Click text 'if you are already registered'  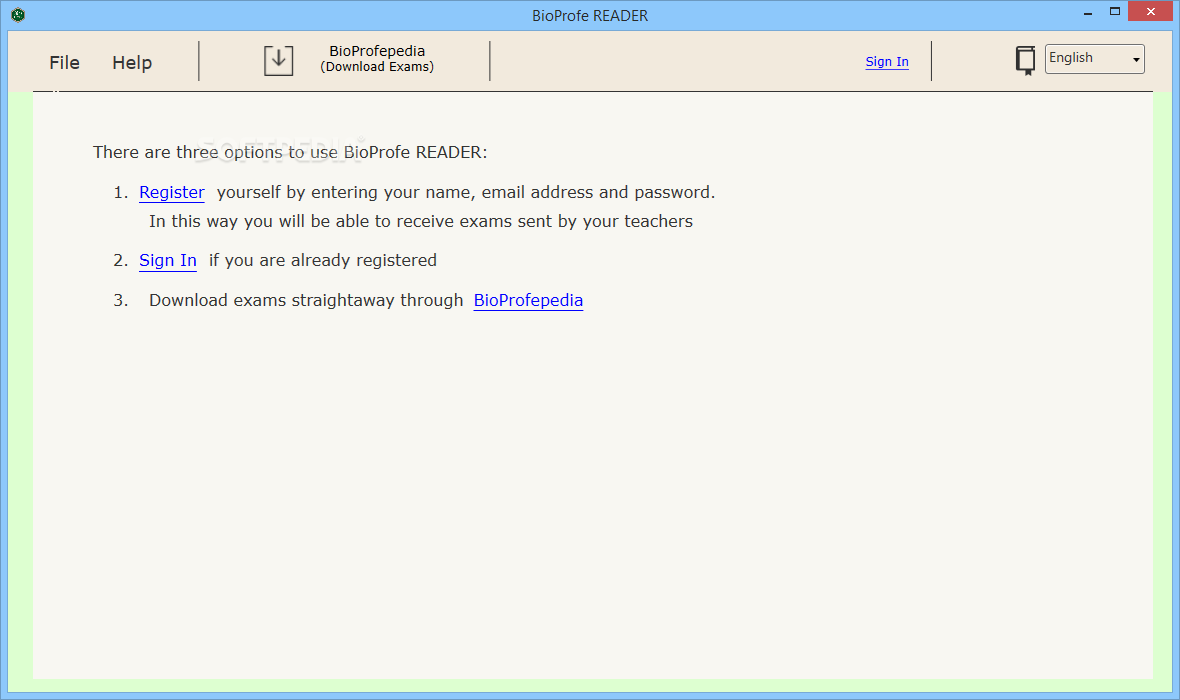point(323,260)
